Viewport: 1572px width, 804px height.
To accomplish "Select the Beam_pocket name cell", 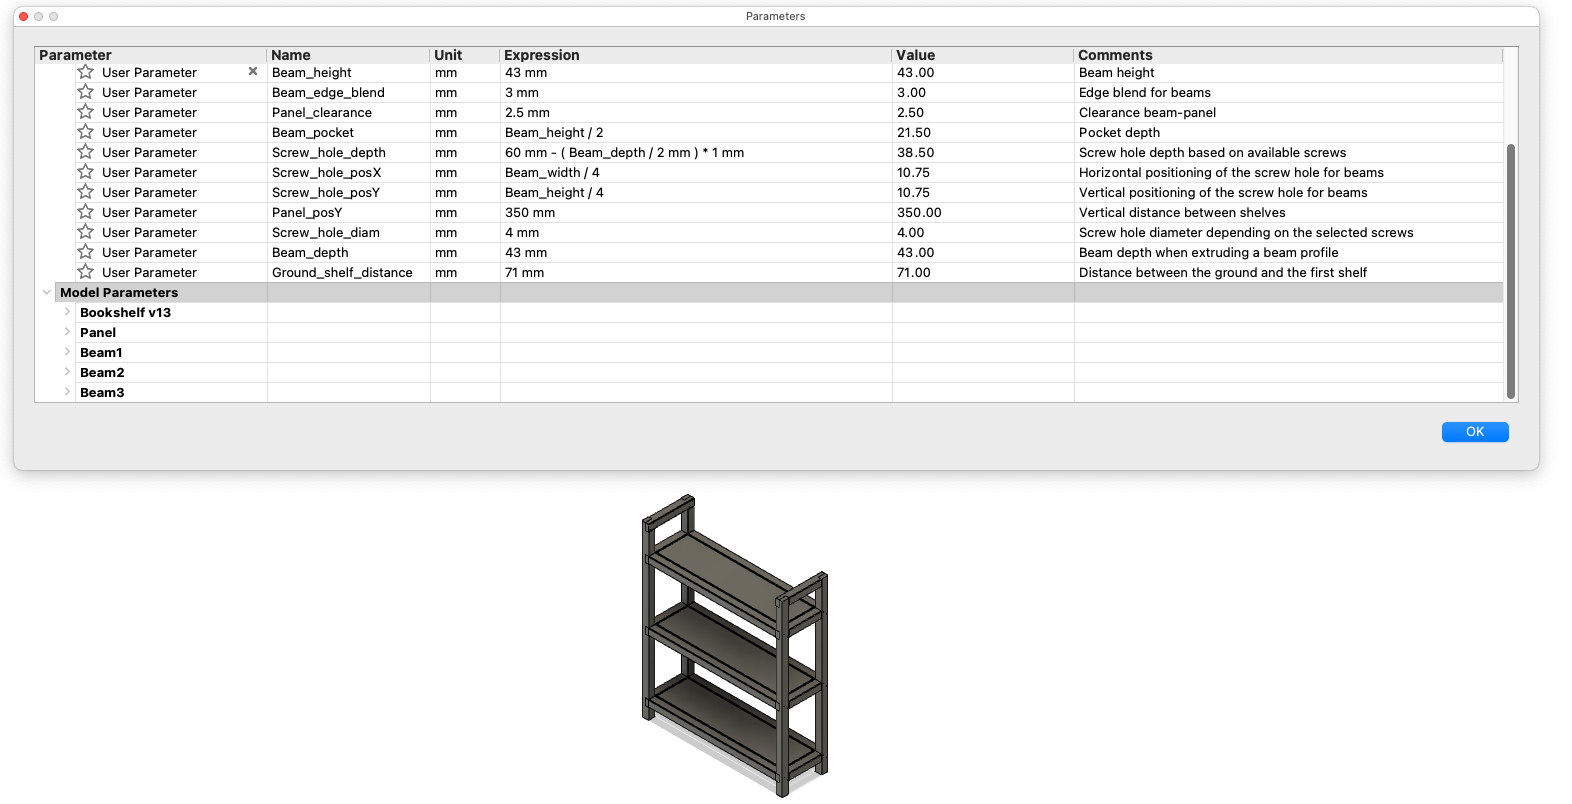I will click(349, 132).
